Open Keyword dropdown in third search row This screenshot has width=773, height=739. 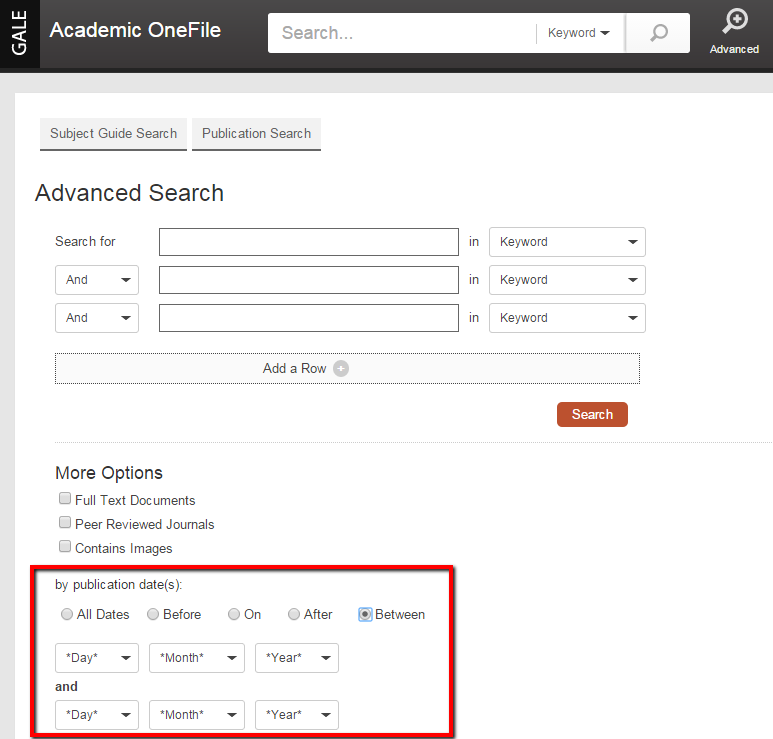tap(567, 318)
